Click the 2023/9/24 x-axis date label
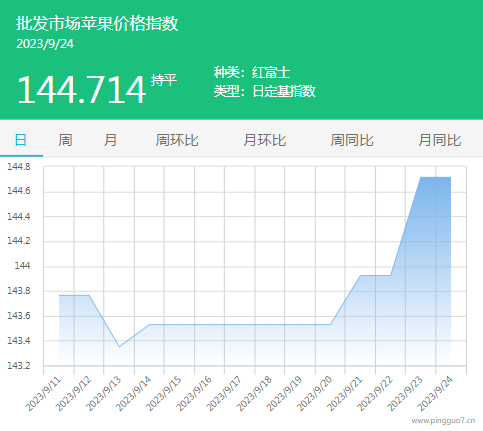Image resolution: width=483 pixels, height=431 pixels. 435,394
